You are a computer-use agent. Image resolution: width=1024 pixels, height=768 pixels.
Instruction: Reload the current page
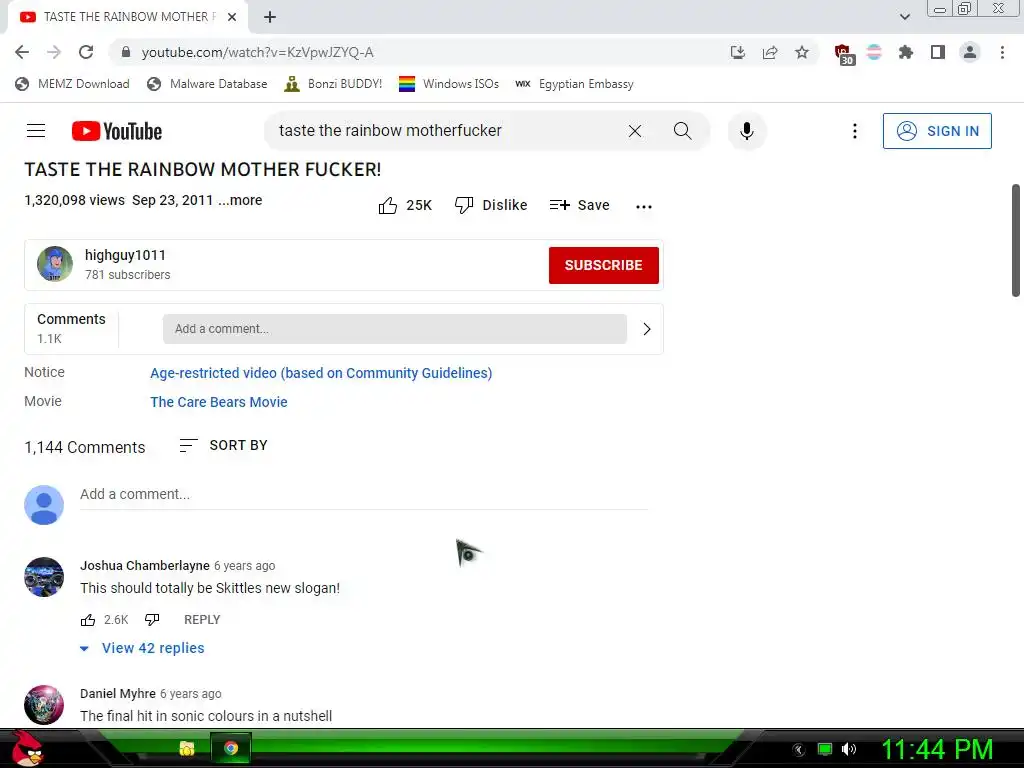86,52
